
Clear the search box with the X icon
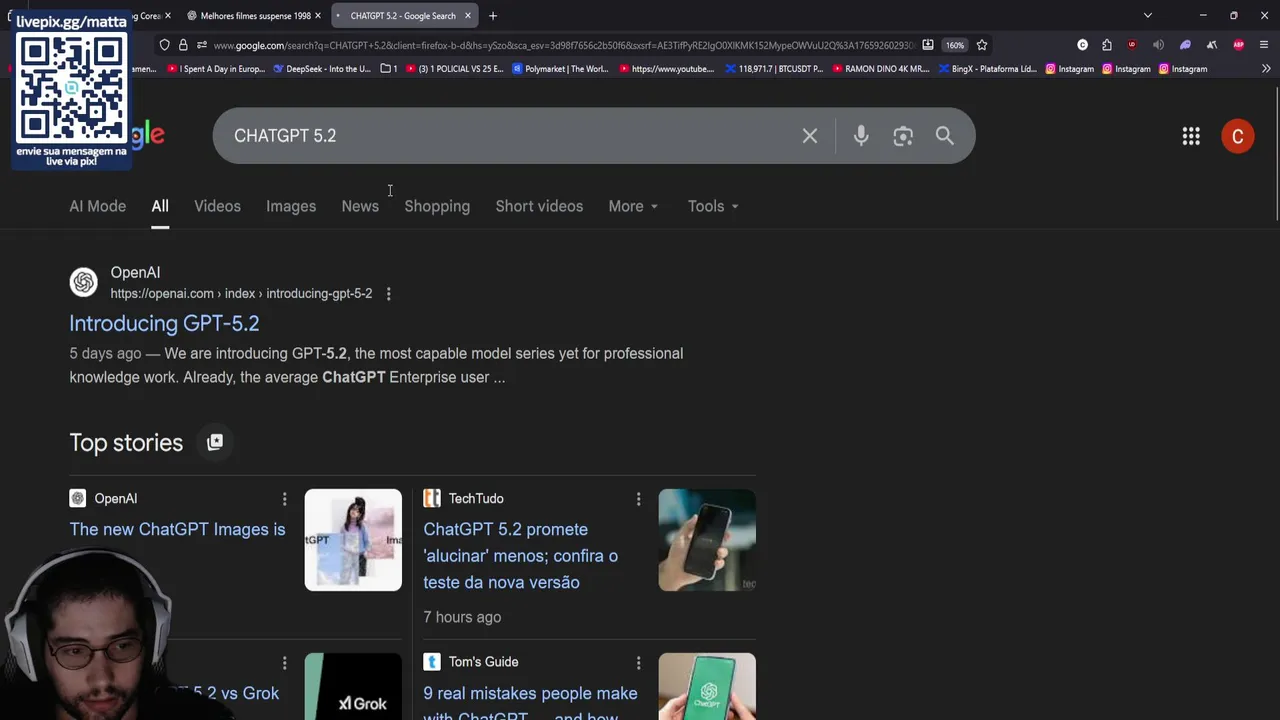(810, 136)
